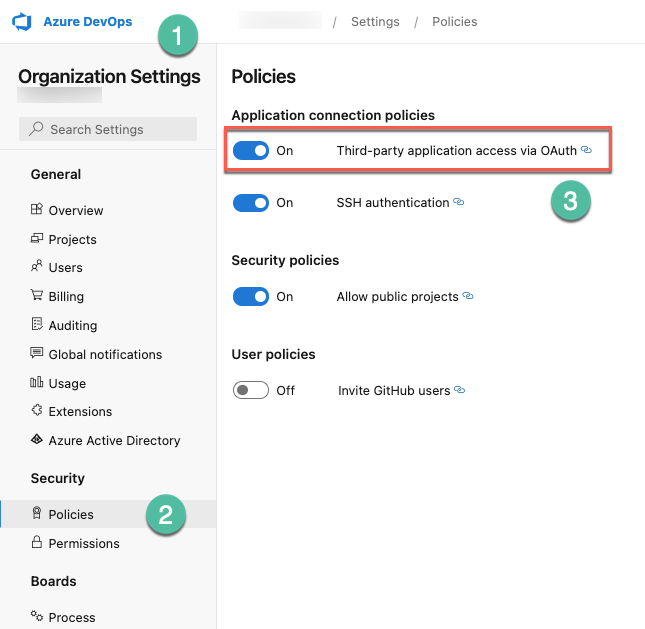This screenshot has height=629, width=645.
Task: Click the Billing shopping cart icon
Action: [x=37, y=295]
